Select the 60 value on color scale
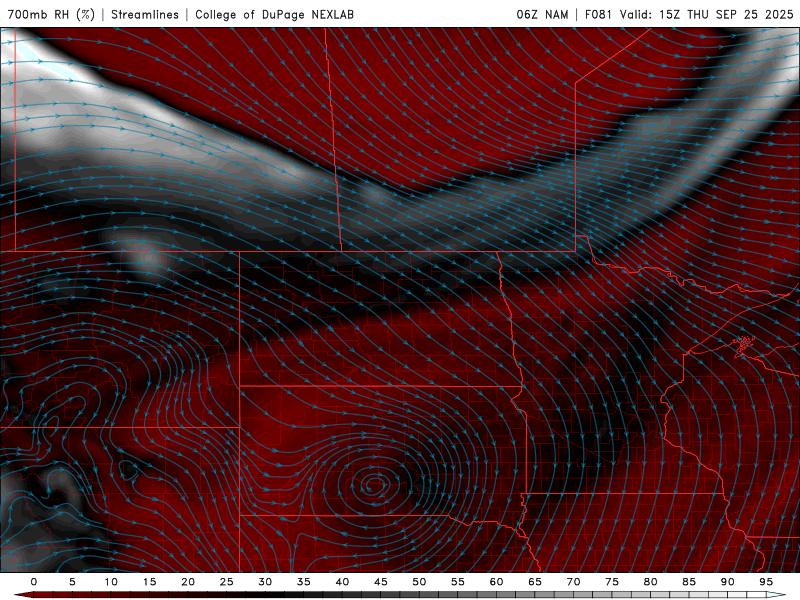This screenshot has height=600, width=800. click(496, 582)
